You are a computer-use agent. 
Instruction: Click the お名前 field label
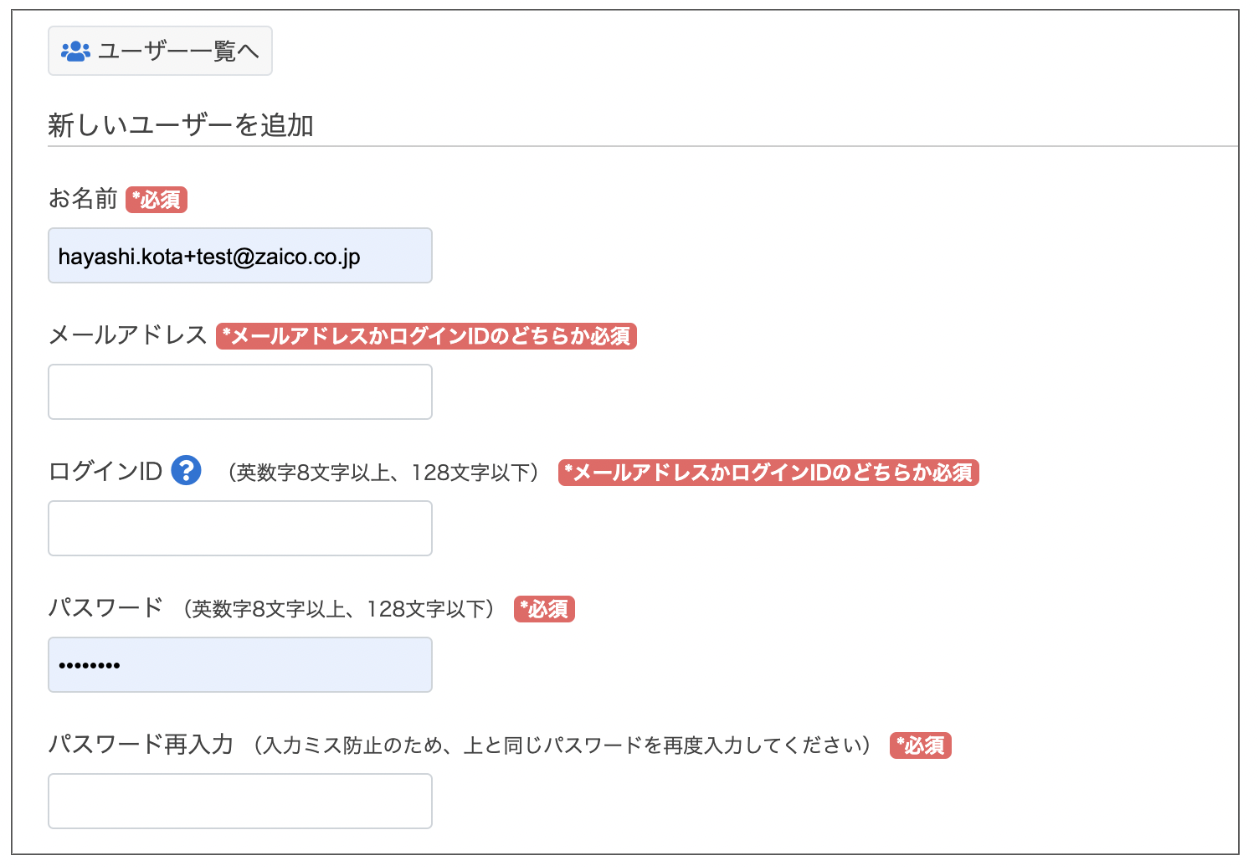83,199
